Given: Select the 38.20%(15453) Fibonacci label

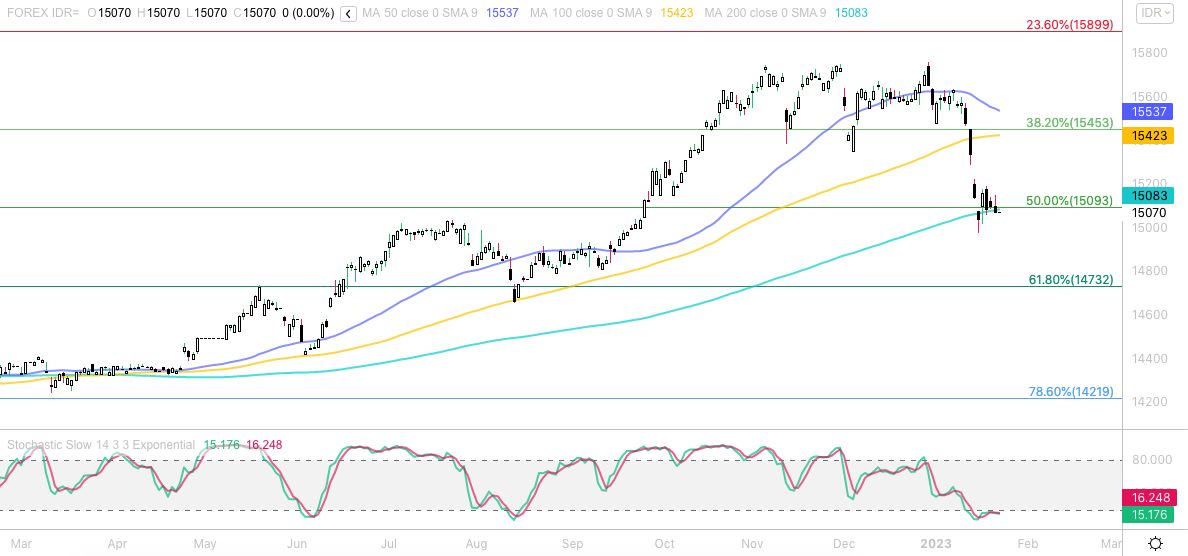Looking at the screenshot, I should [x=1069, y=123].
